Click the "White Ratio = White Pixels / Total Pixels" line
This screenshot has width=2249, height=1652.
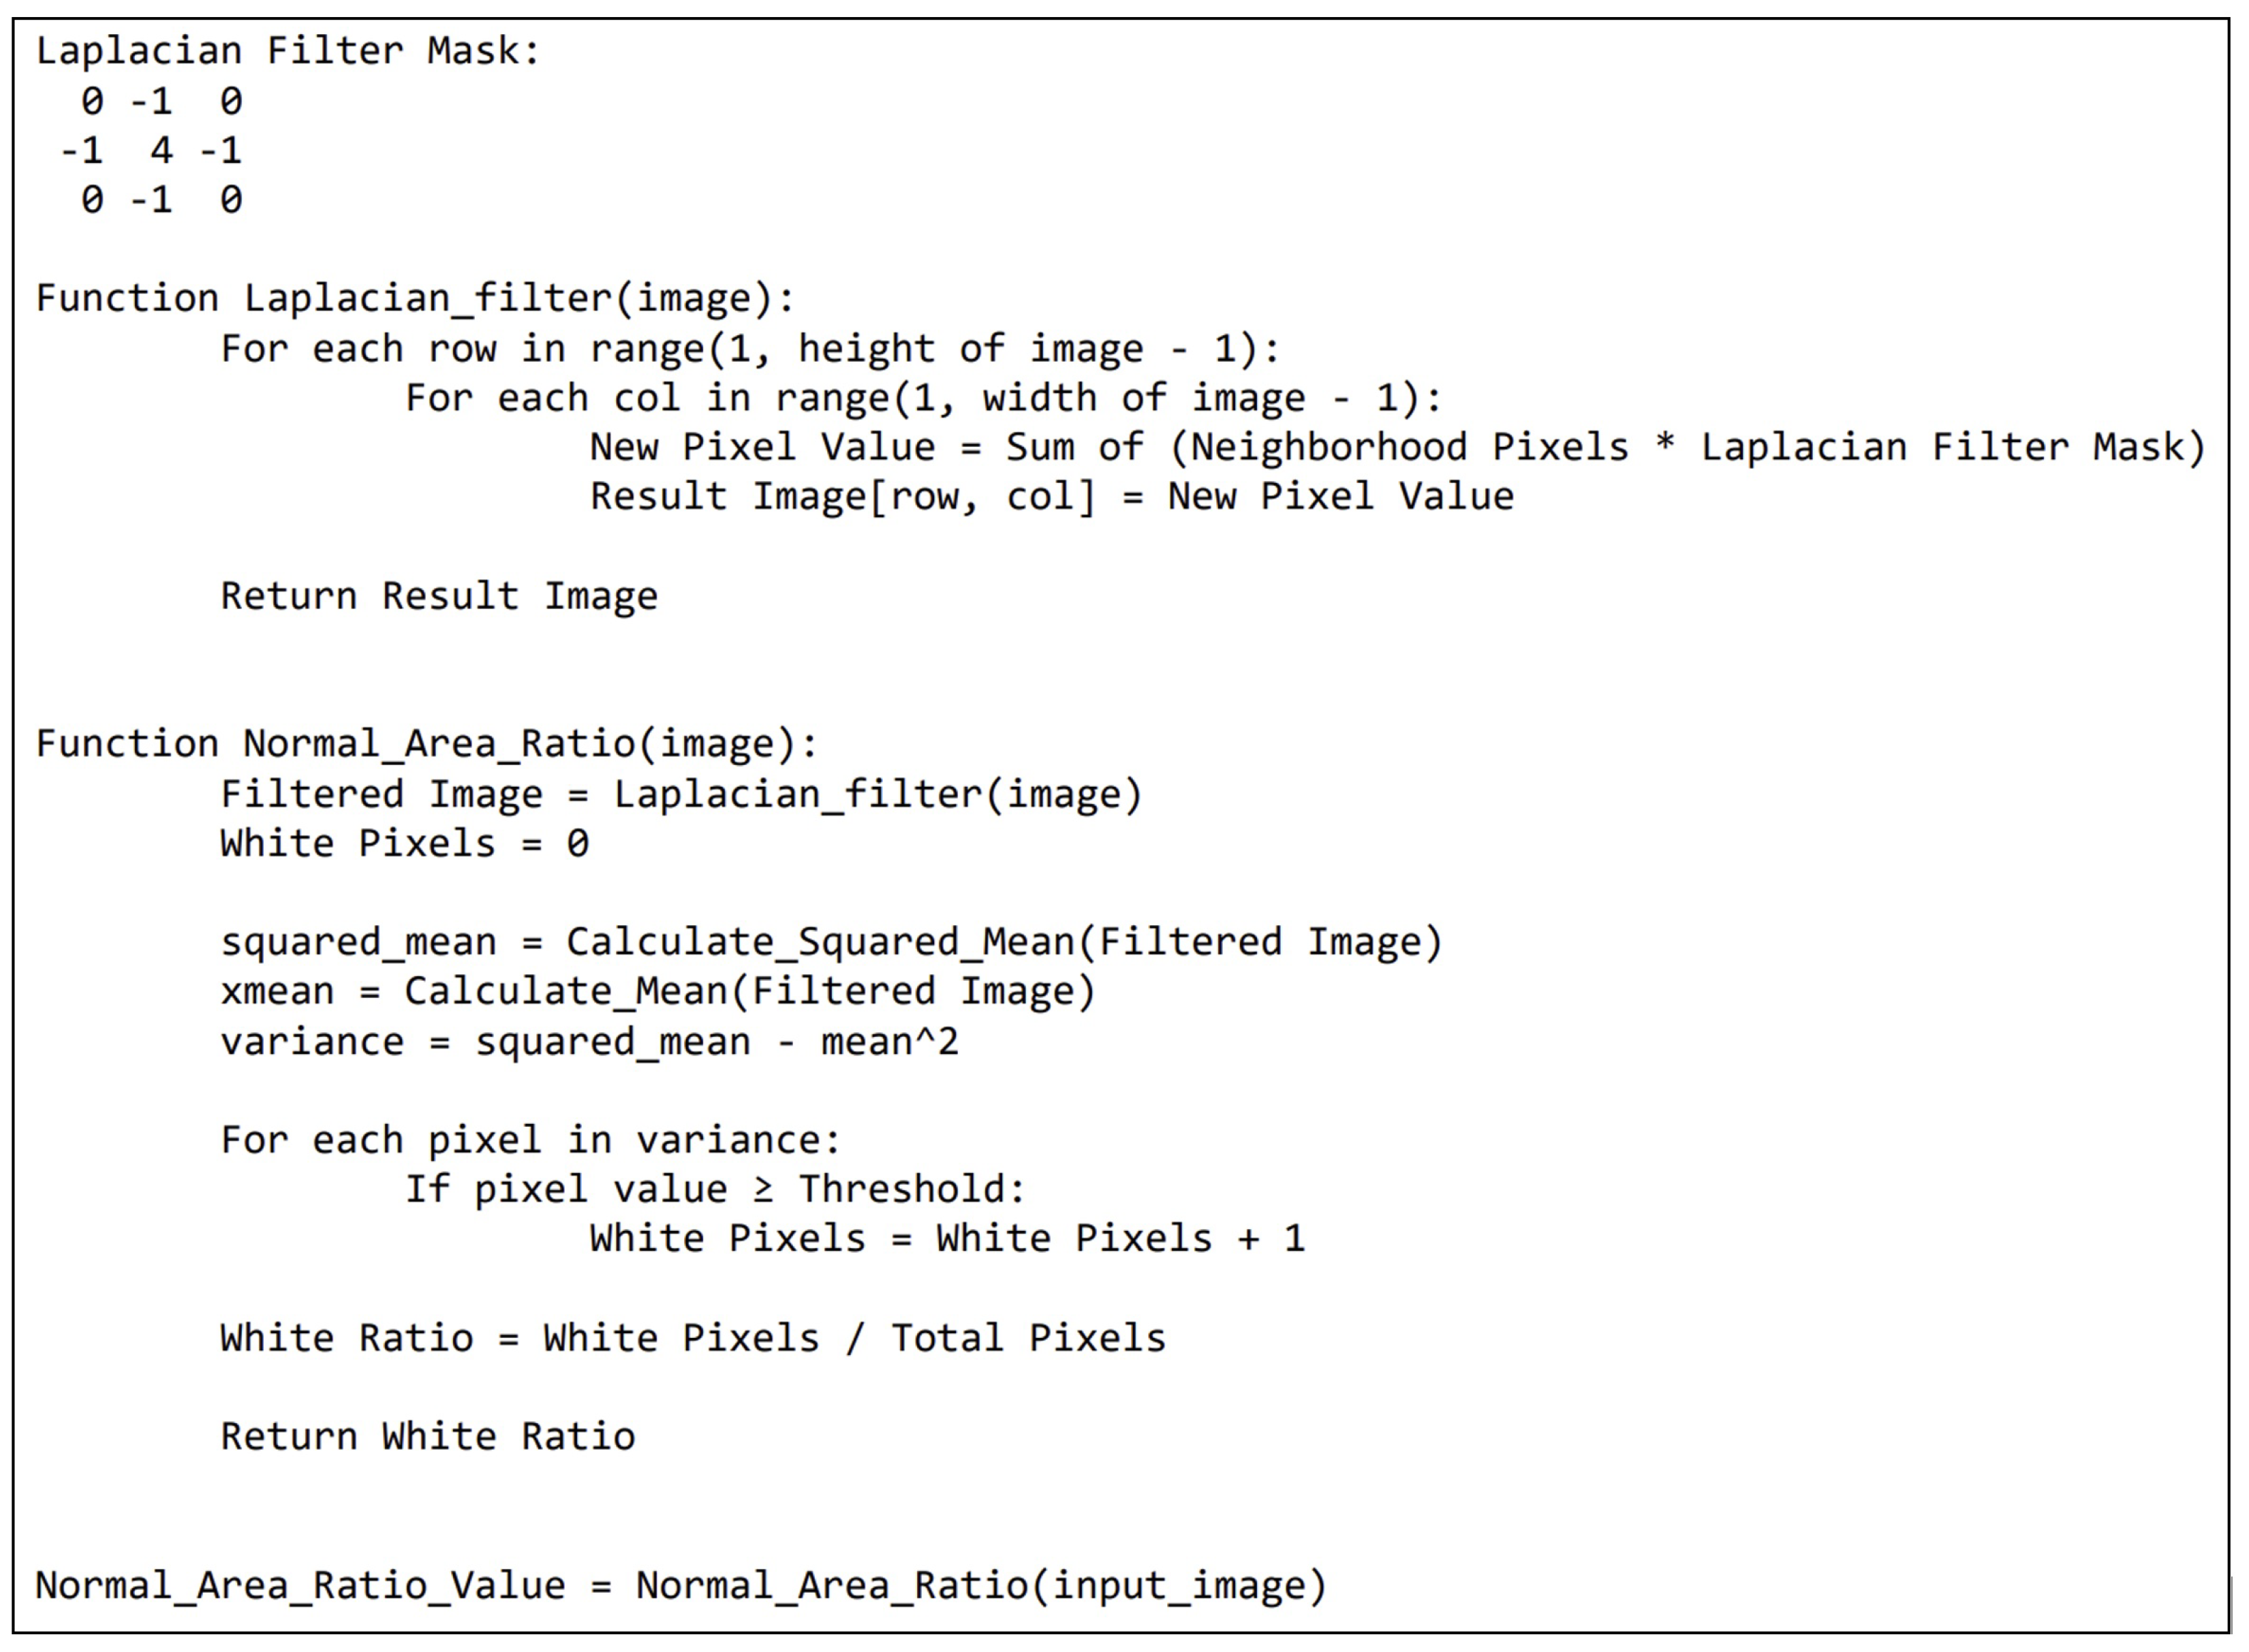point(693,1338)
